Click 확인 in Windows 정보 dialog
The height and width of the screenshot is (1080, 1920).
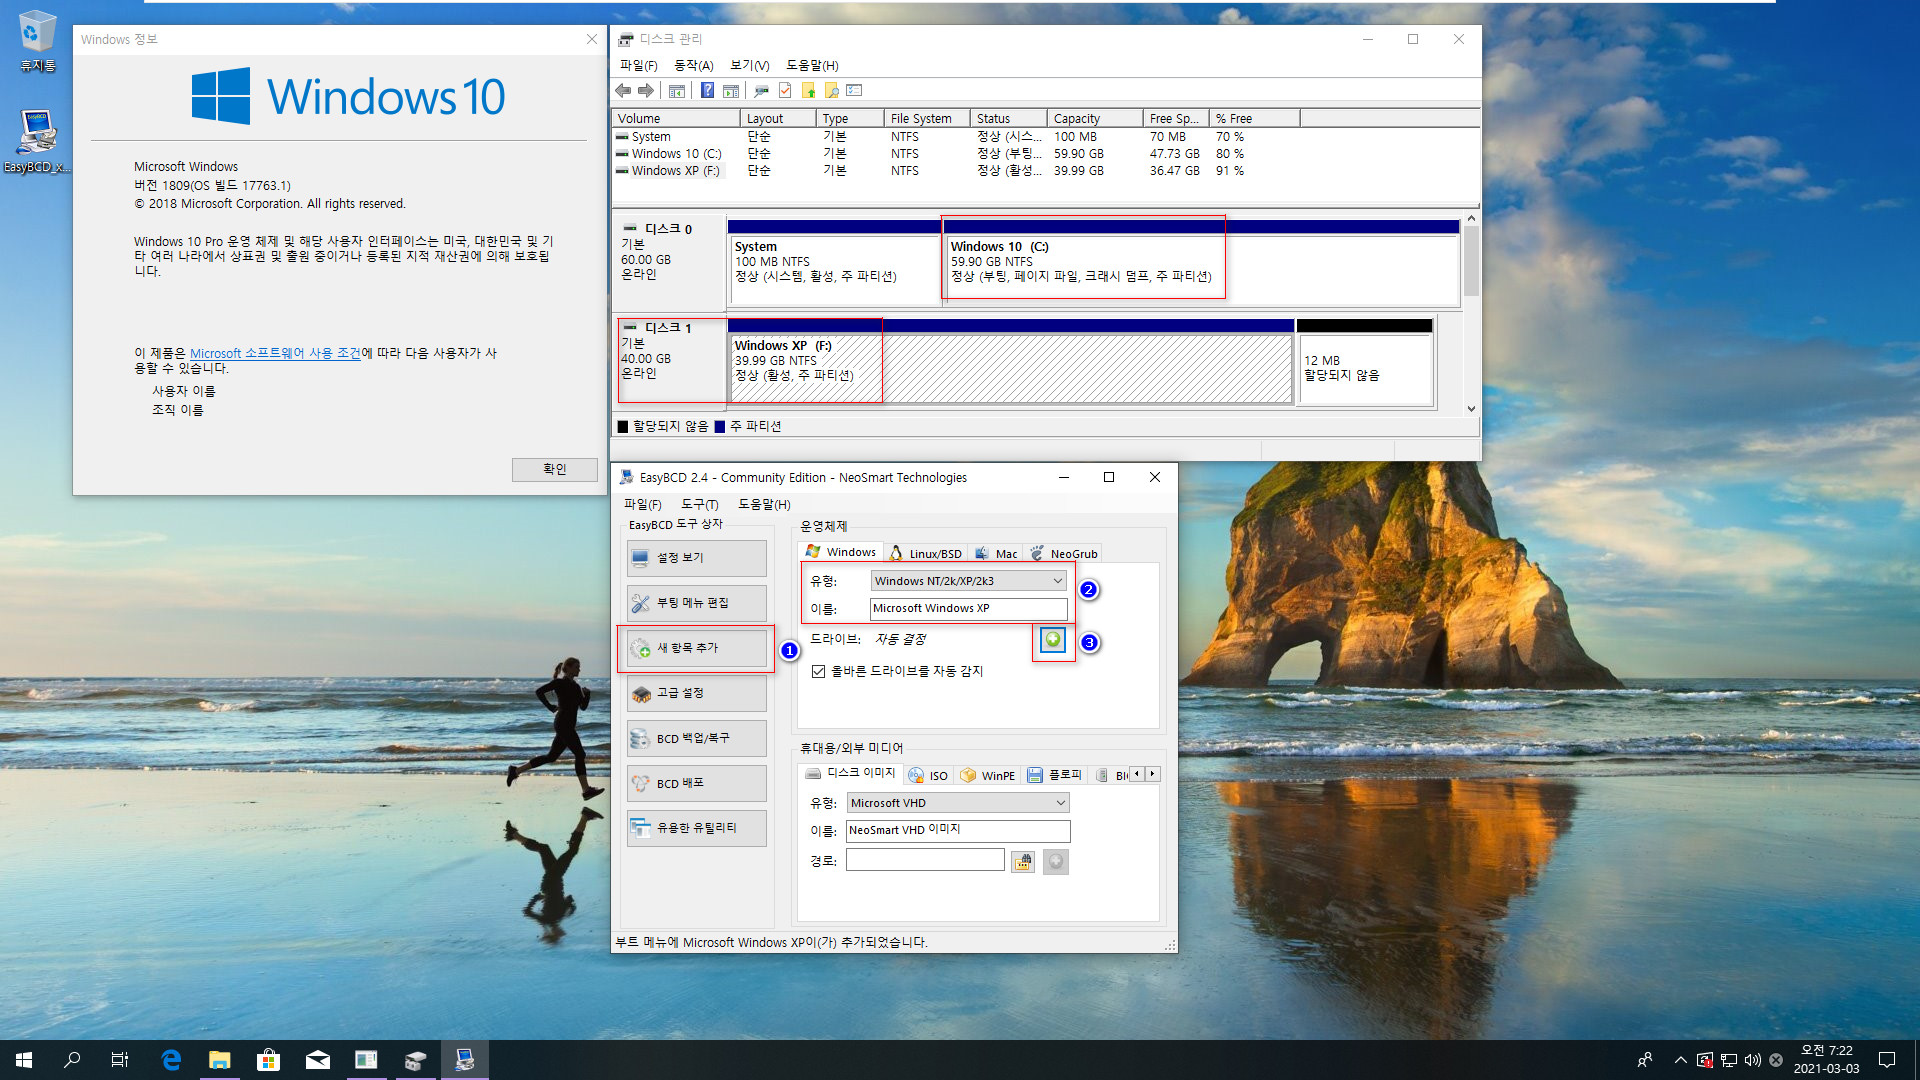[x=555, y=469]
